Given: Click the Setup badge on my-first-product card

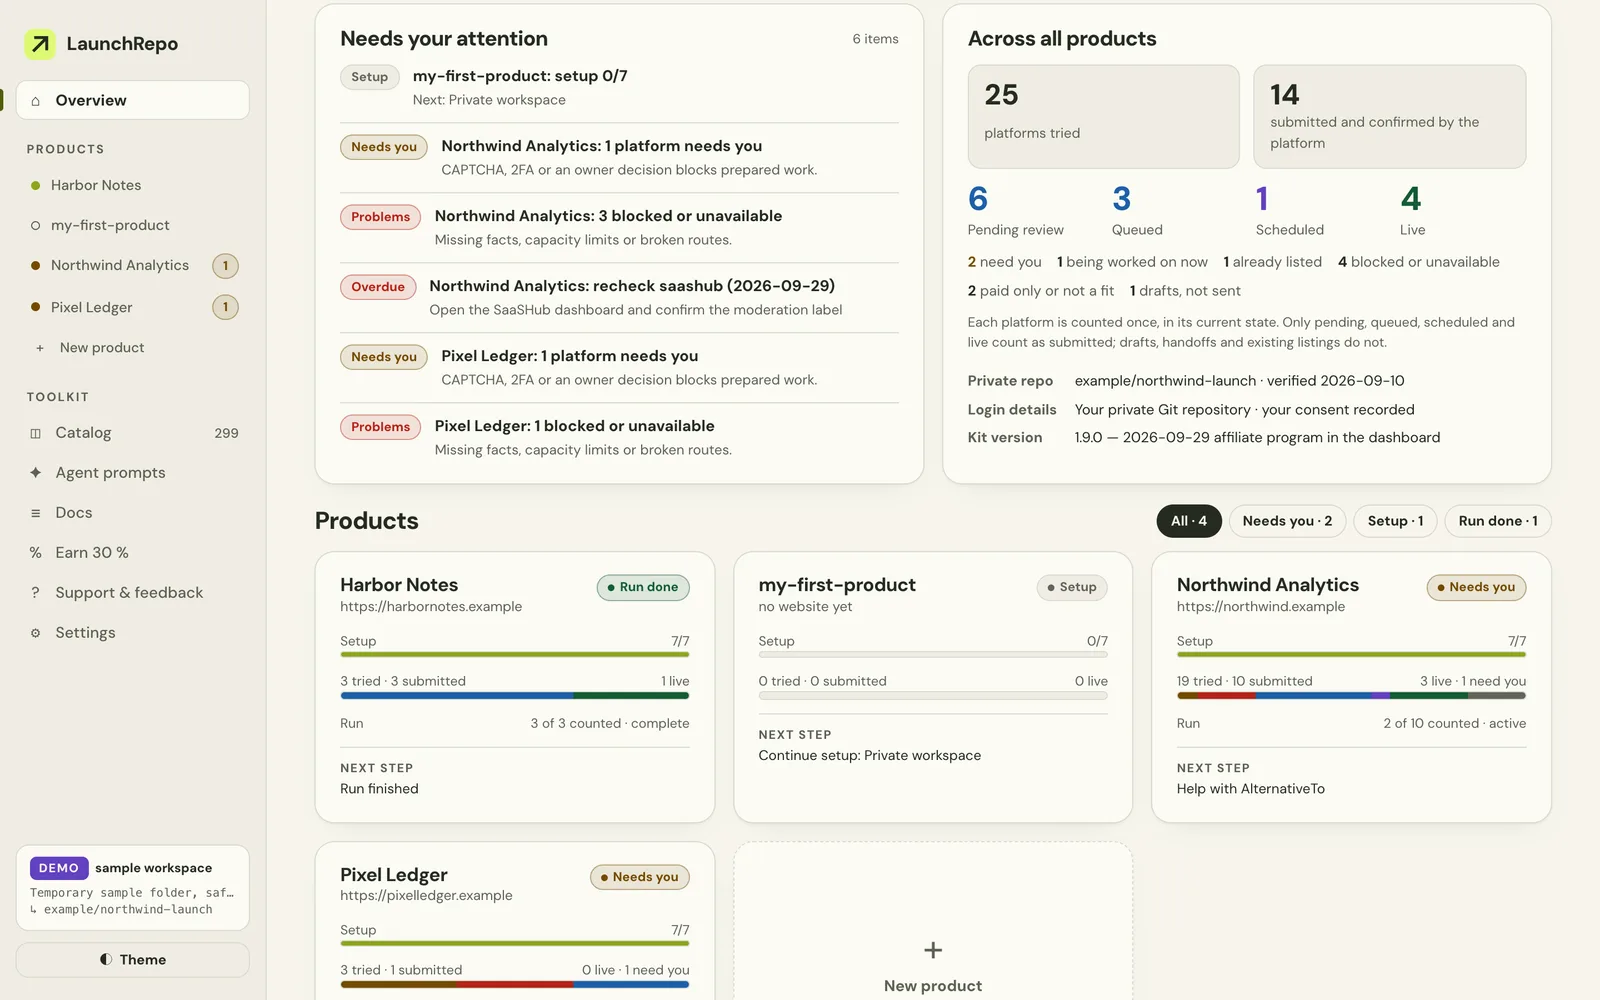Looking at the screenshot, I should (x=1072, y=588).
